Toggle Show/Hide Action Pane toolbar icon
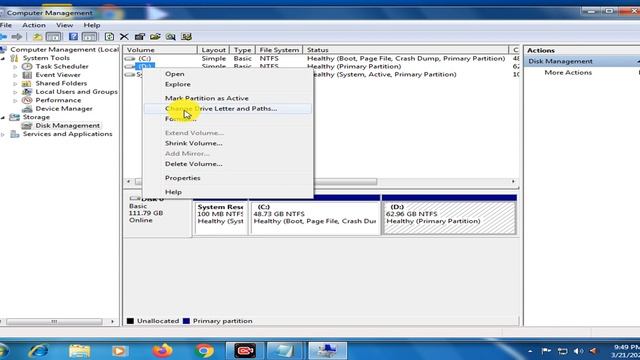The image size is (640, 360). [x=89, y=37]
